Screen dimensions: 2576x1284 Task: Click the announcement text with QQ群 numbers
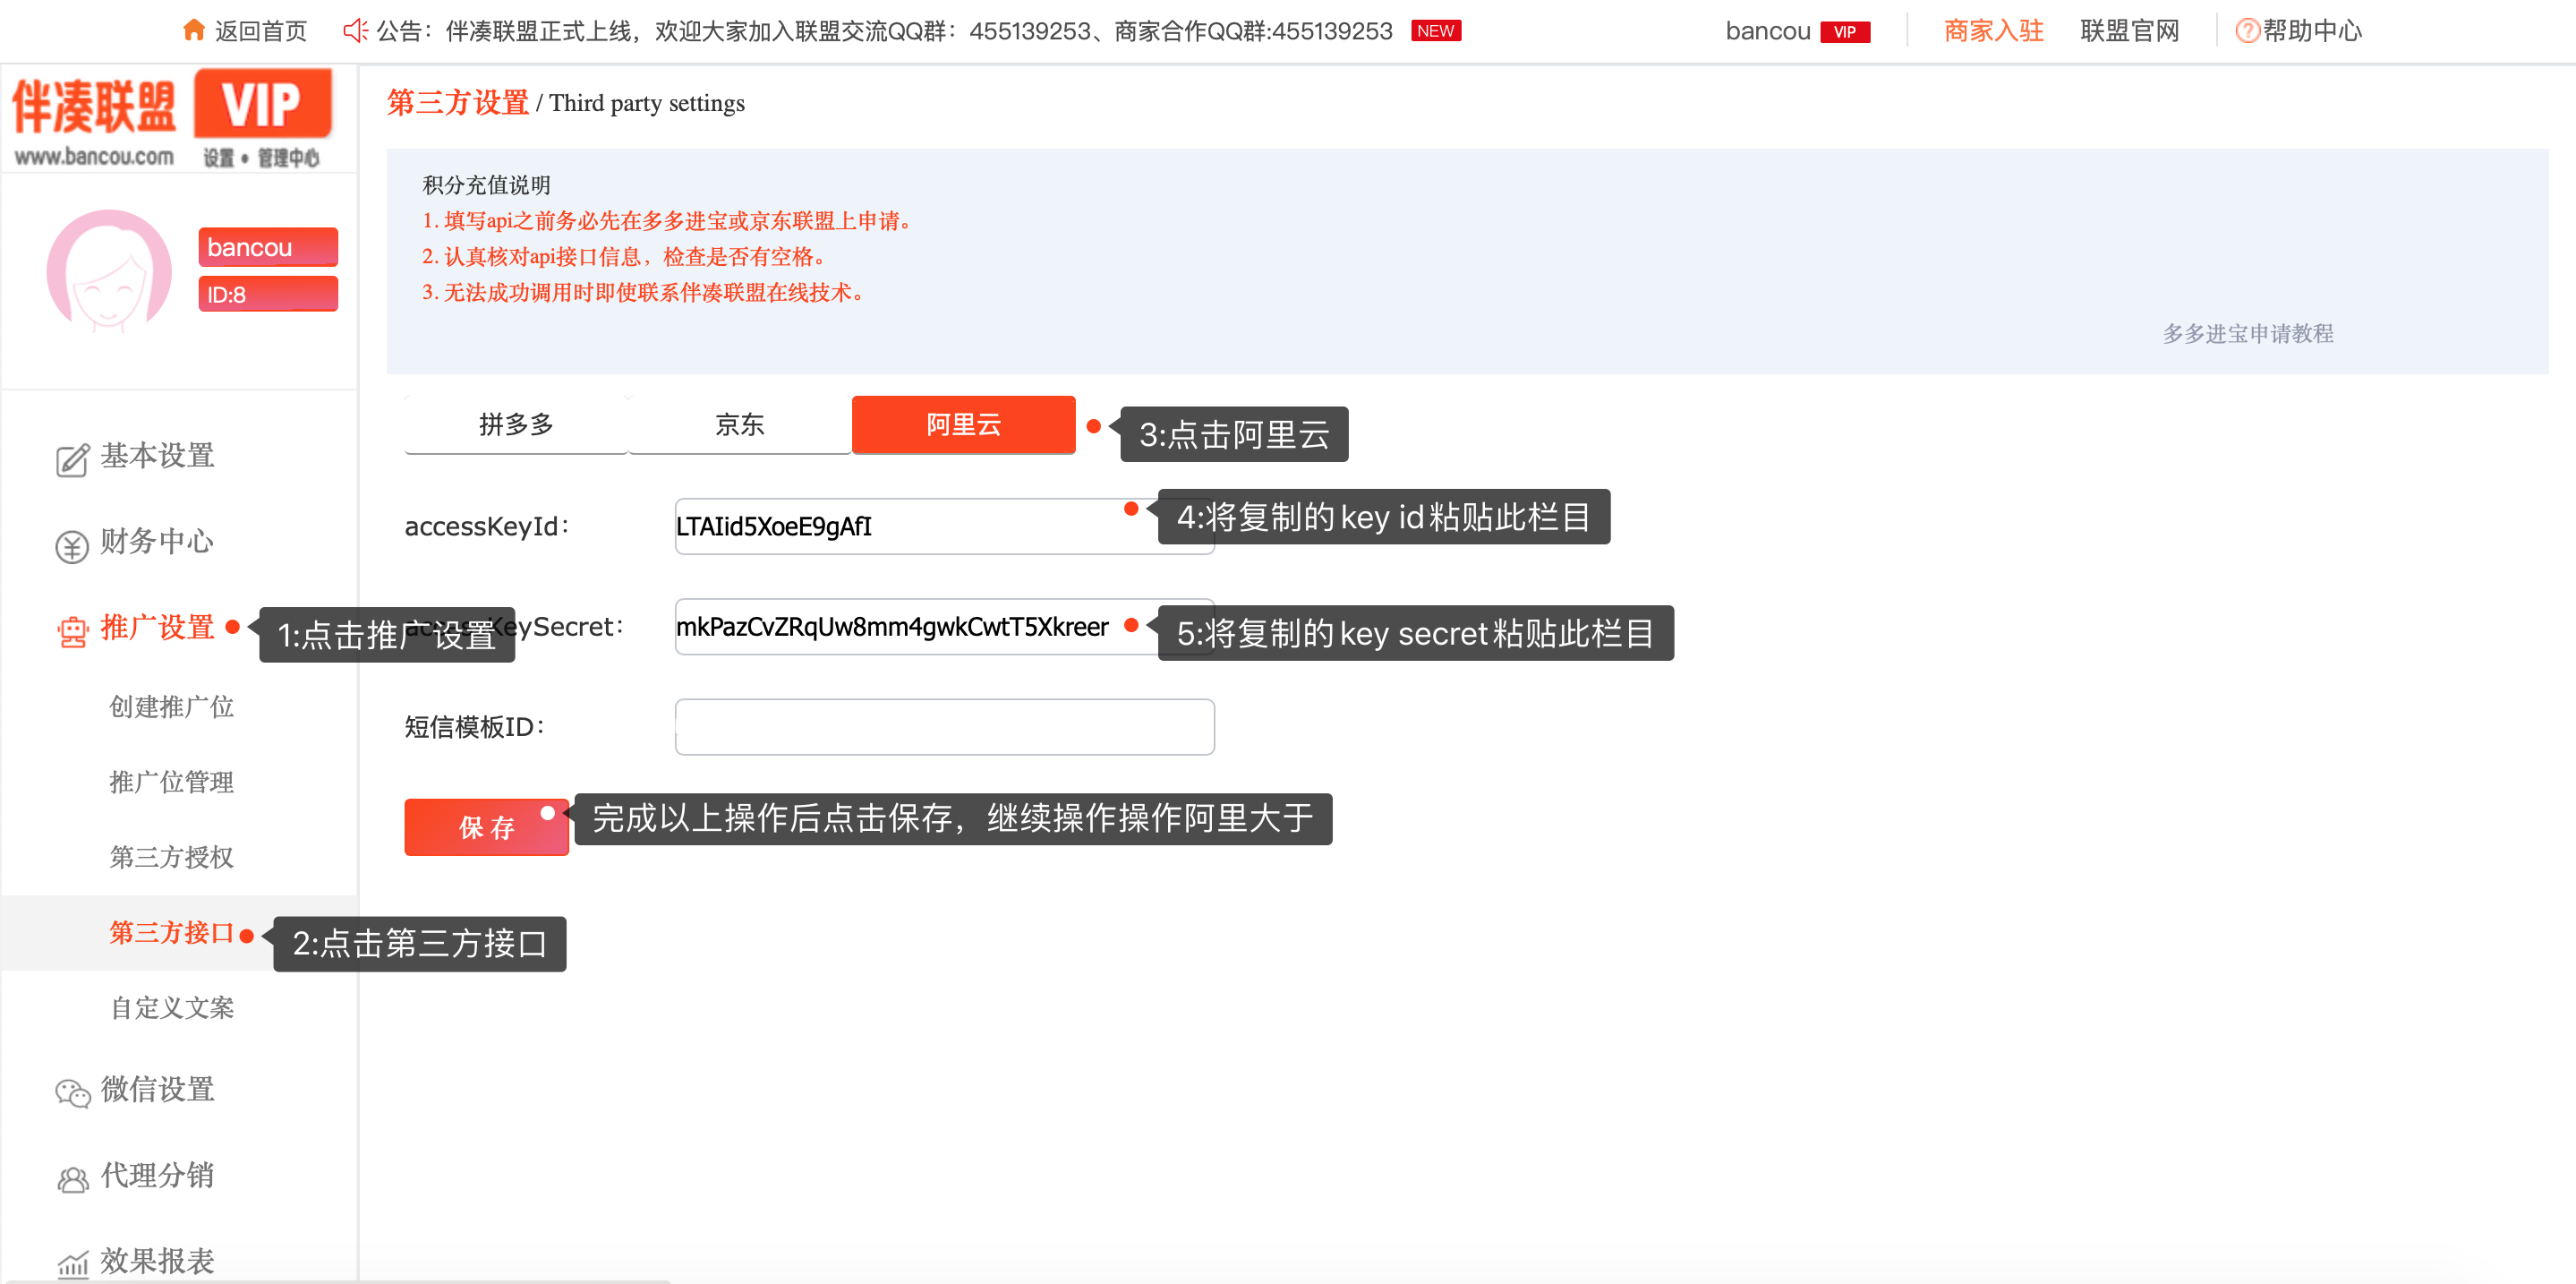click(x=884, y=31)
